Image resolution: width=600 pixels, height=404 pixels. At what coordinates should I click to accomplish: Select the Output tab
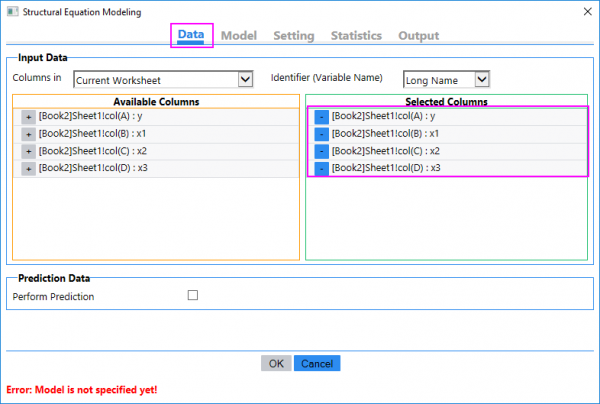418,36
